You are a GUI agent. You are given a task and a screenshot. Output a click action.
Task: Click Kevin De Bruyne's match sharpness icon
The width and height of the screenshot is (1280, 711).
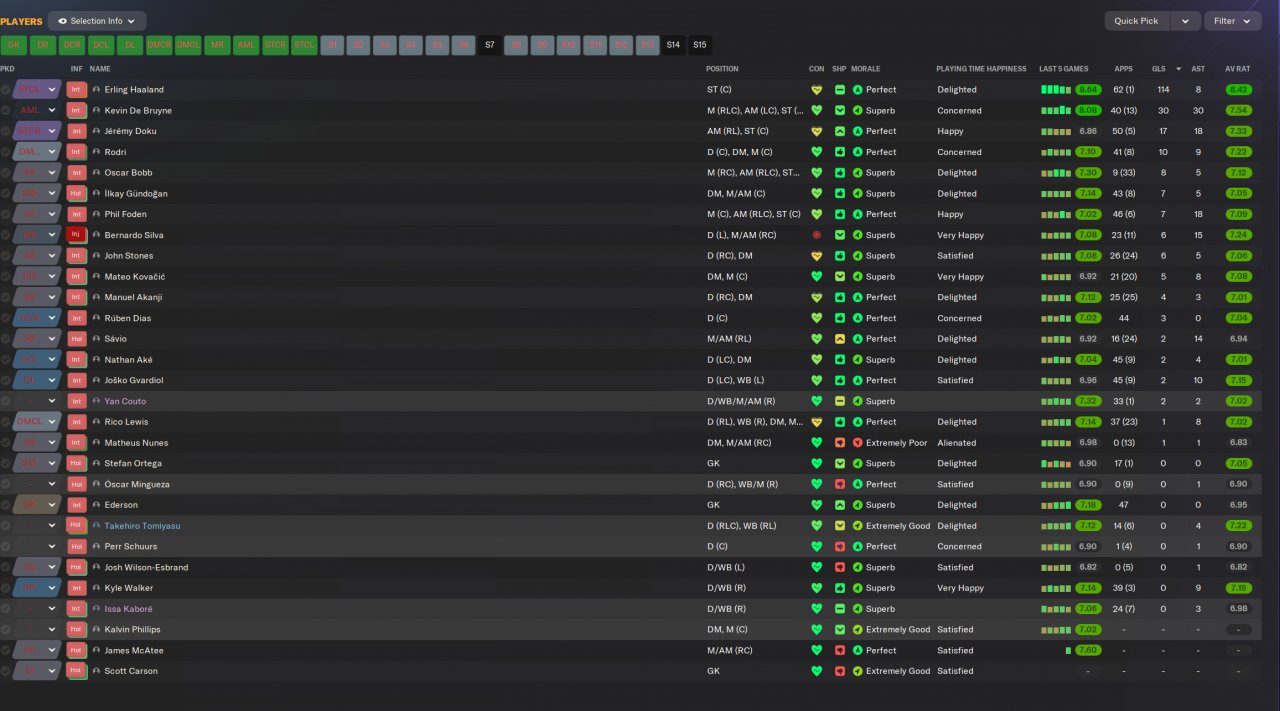point(840,110)
